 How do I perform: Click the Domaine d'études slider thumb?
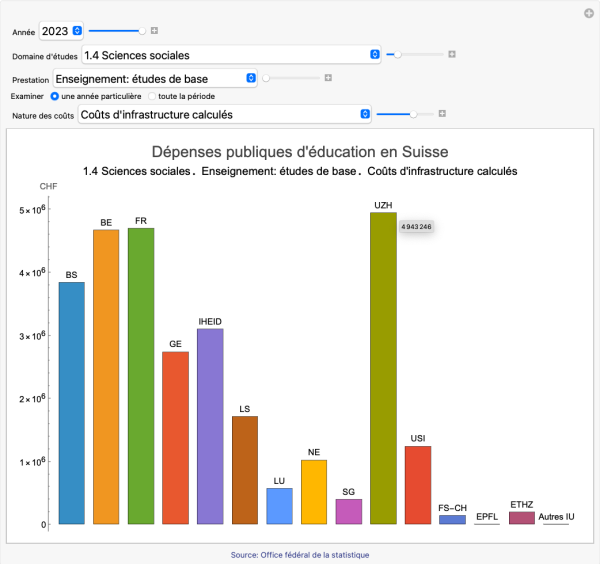coord(398,55)
